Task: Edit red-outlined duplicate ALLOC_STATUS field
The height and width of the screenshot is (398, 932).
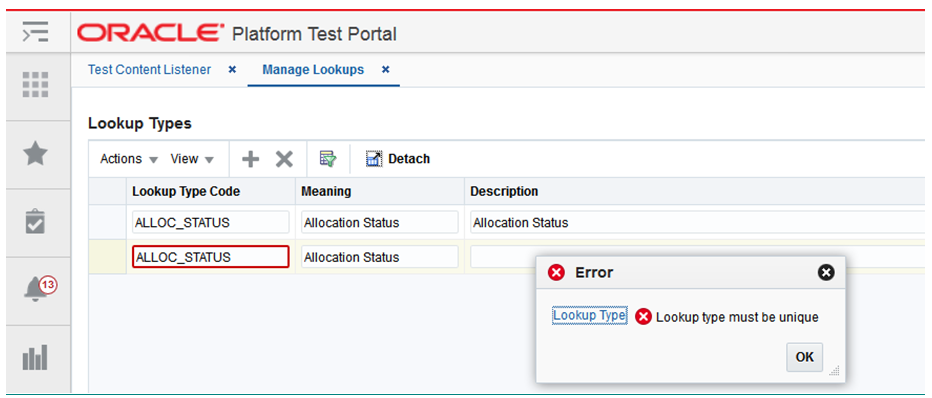Action: (210, 257)
